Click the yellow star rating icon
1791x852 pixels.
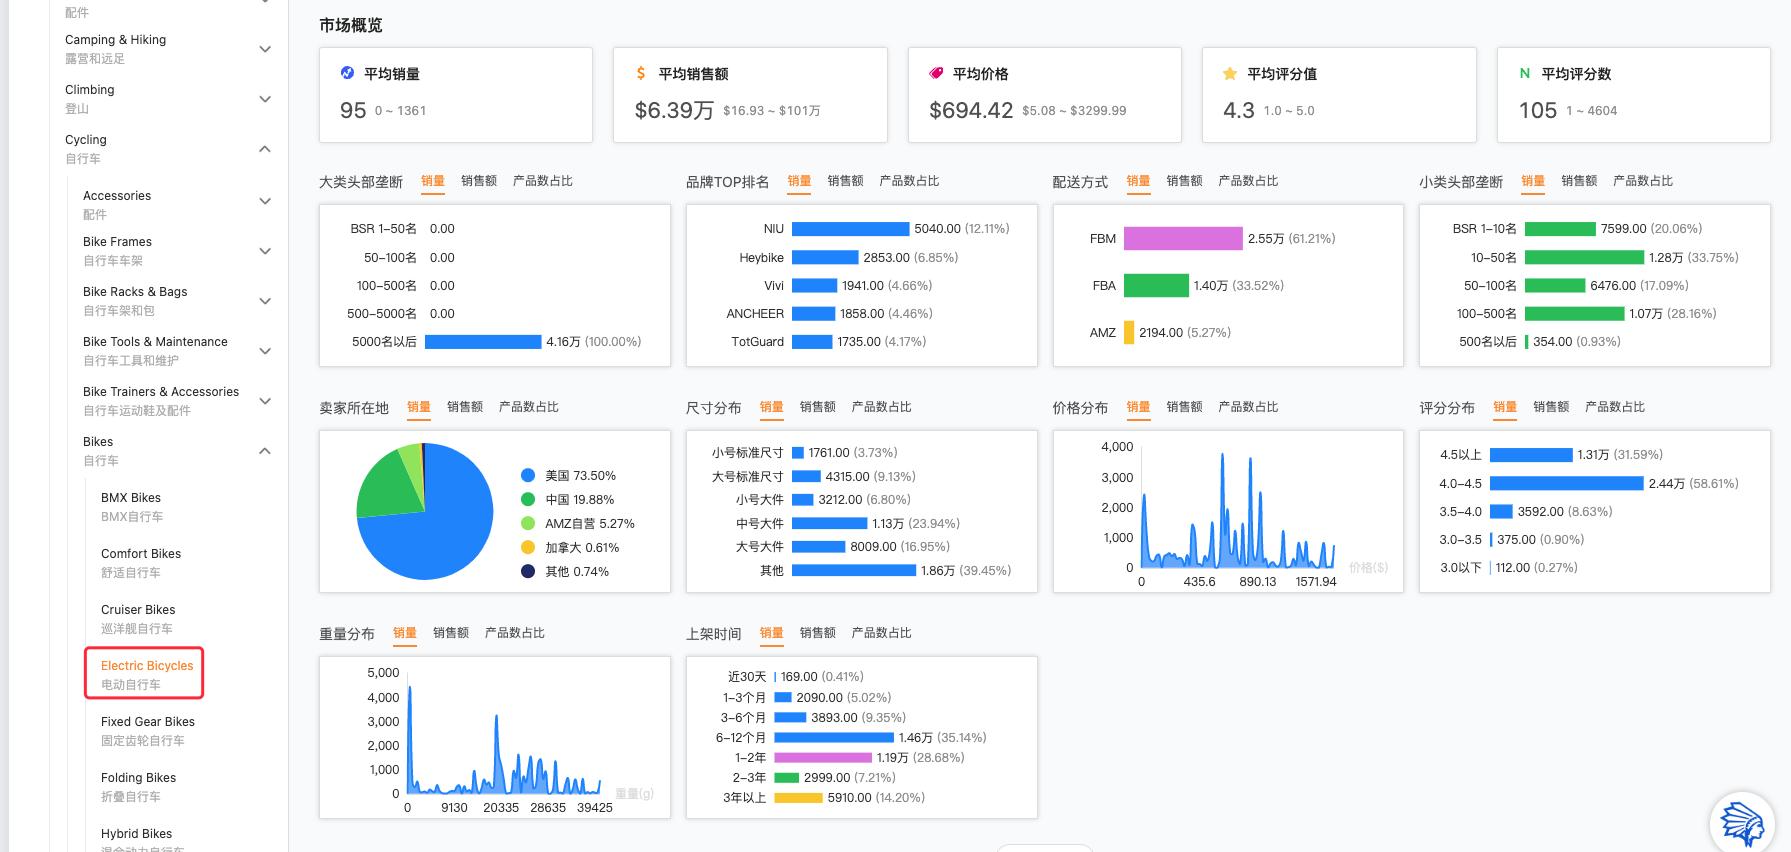pyautogui.click(x=1230, y=73)
